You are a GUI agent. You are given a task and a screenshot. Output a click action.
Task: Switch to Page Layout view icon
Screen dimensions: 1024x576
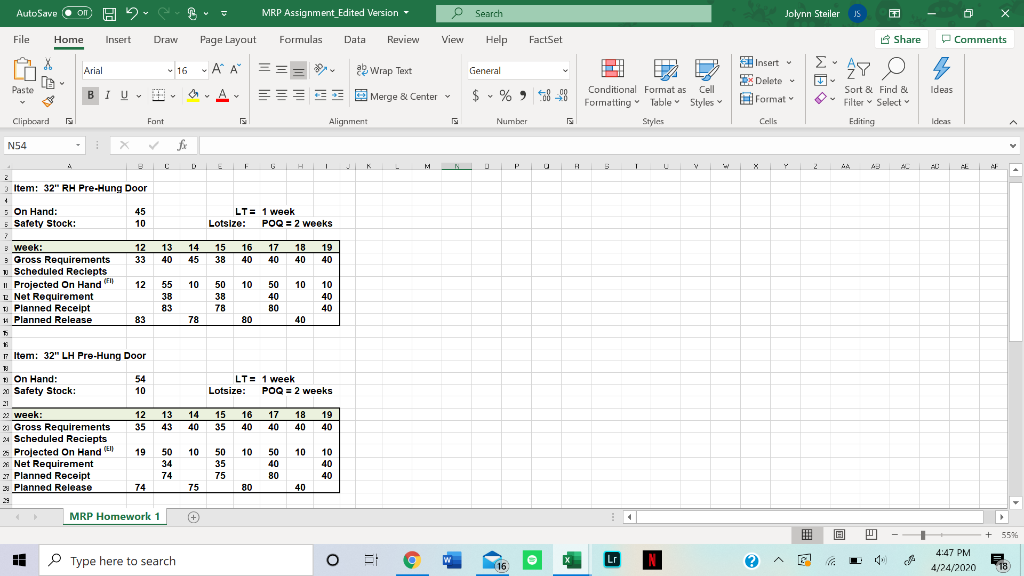839,535
